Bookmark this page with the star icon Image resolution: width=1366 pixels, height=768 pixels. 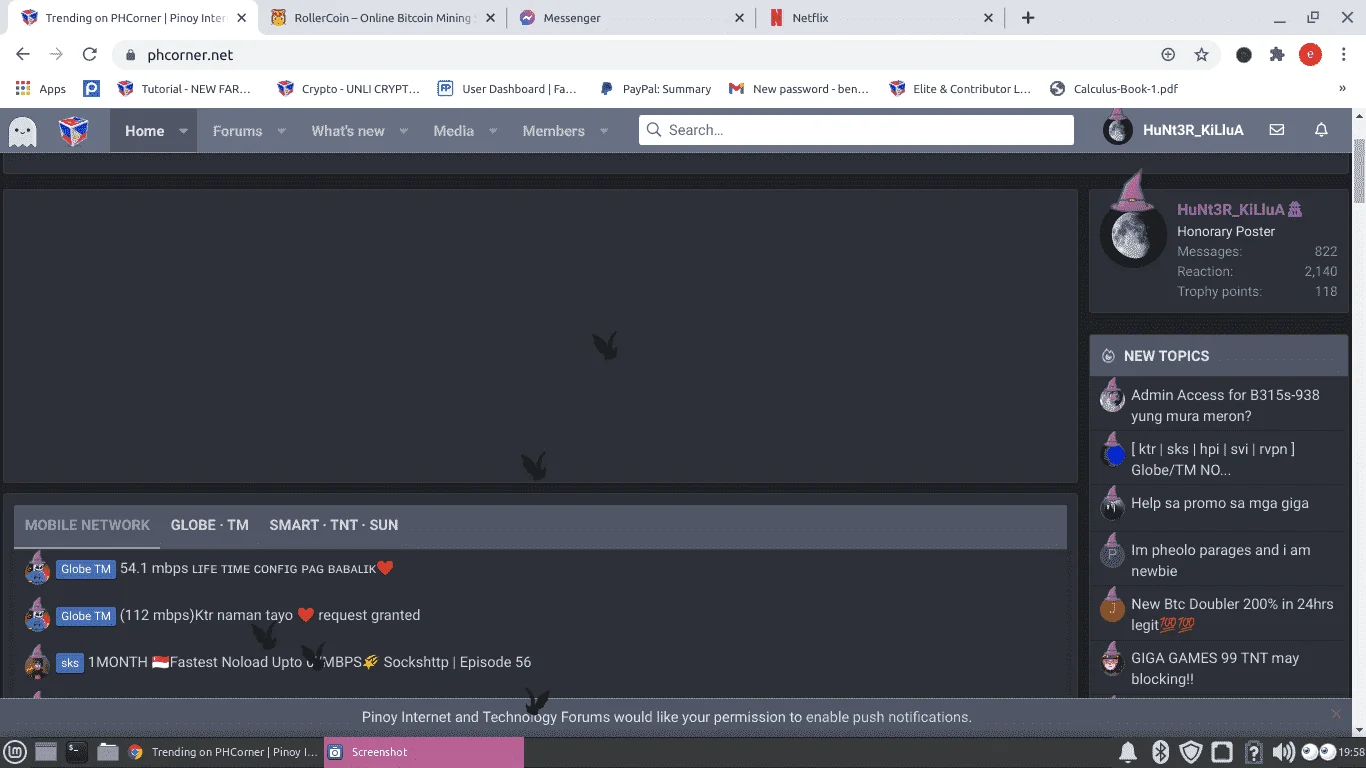1202,55
